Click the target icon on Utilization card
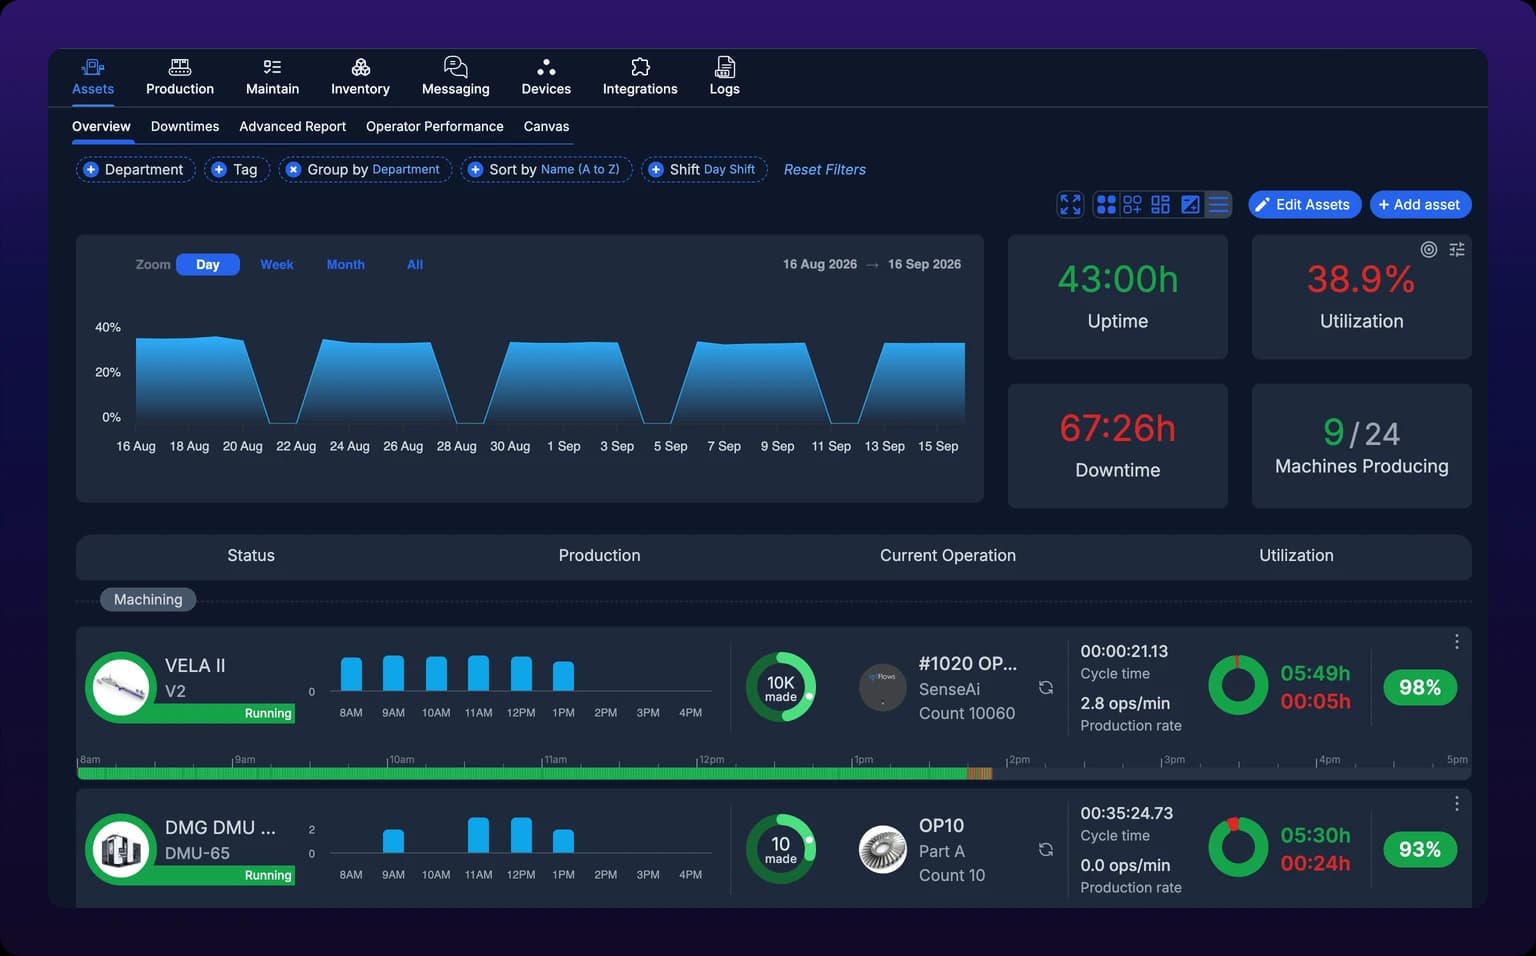1536x956 pixels. [1429, 249]
